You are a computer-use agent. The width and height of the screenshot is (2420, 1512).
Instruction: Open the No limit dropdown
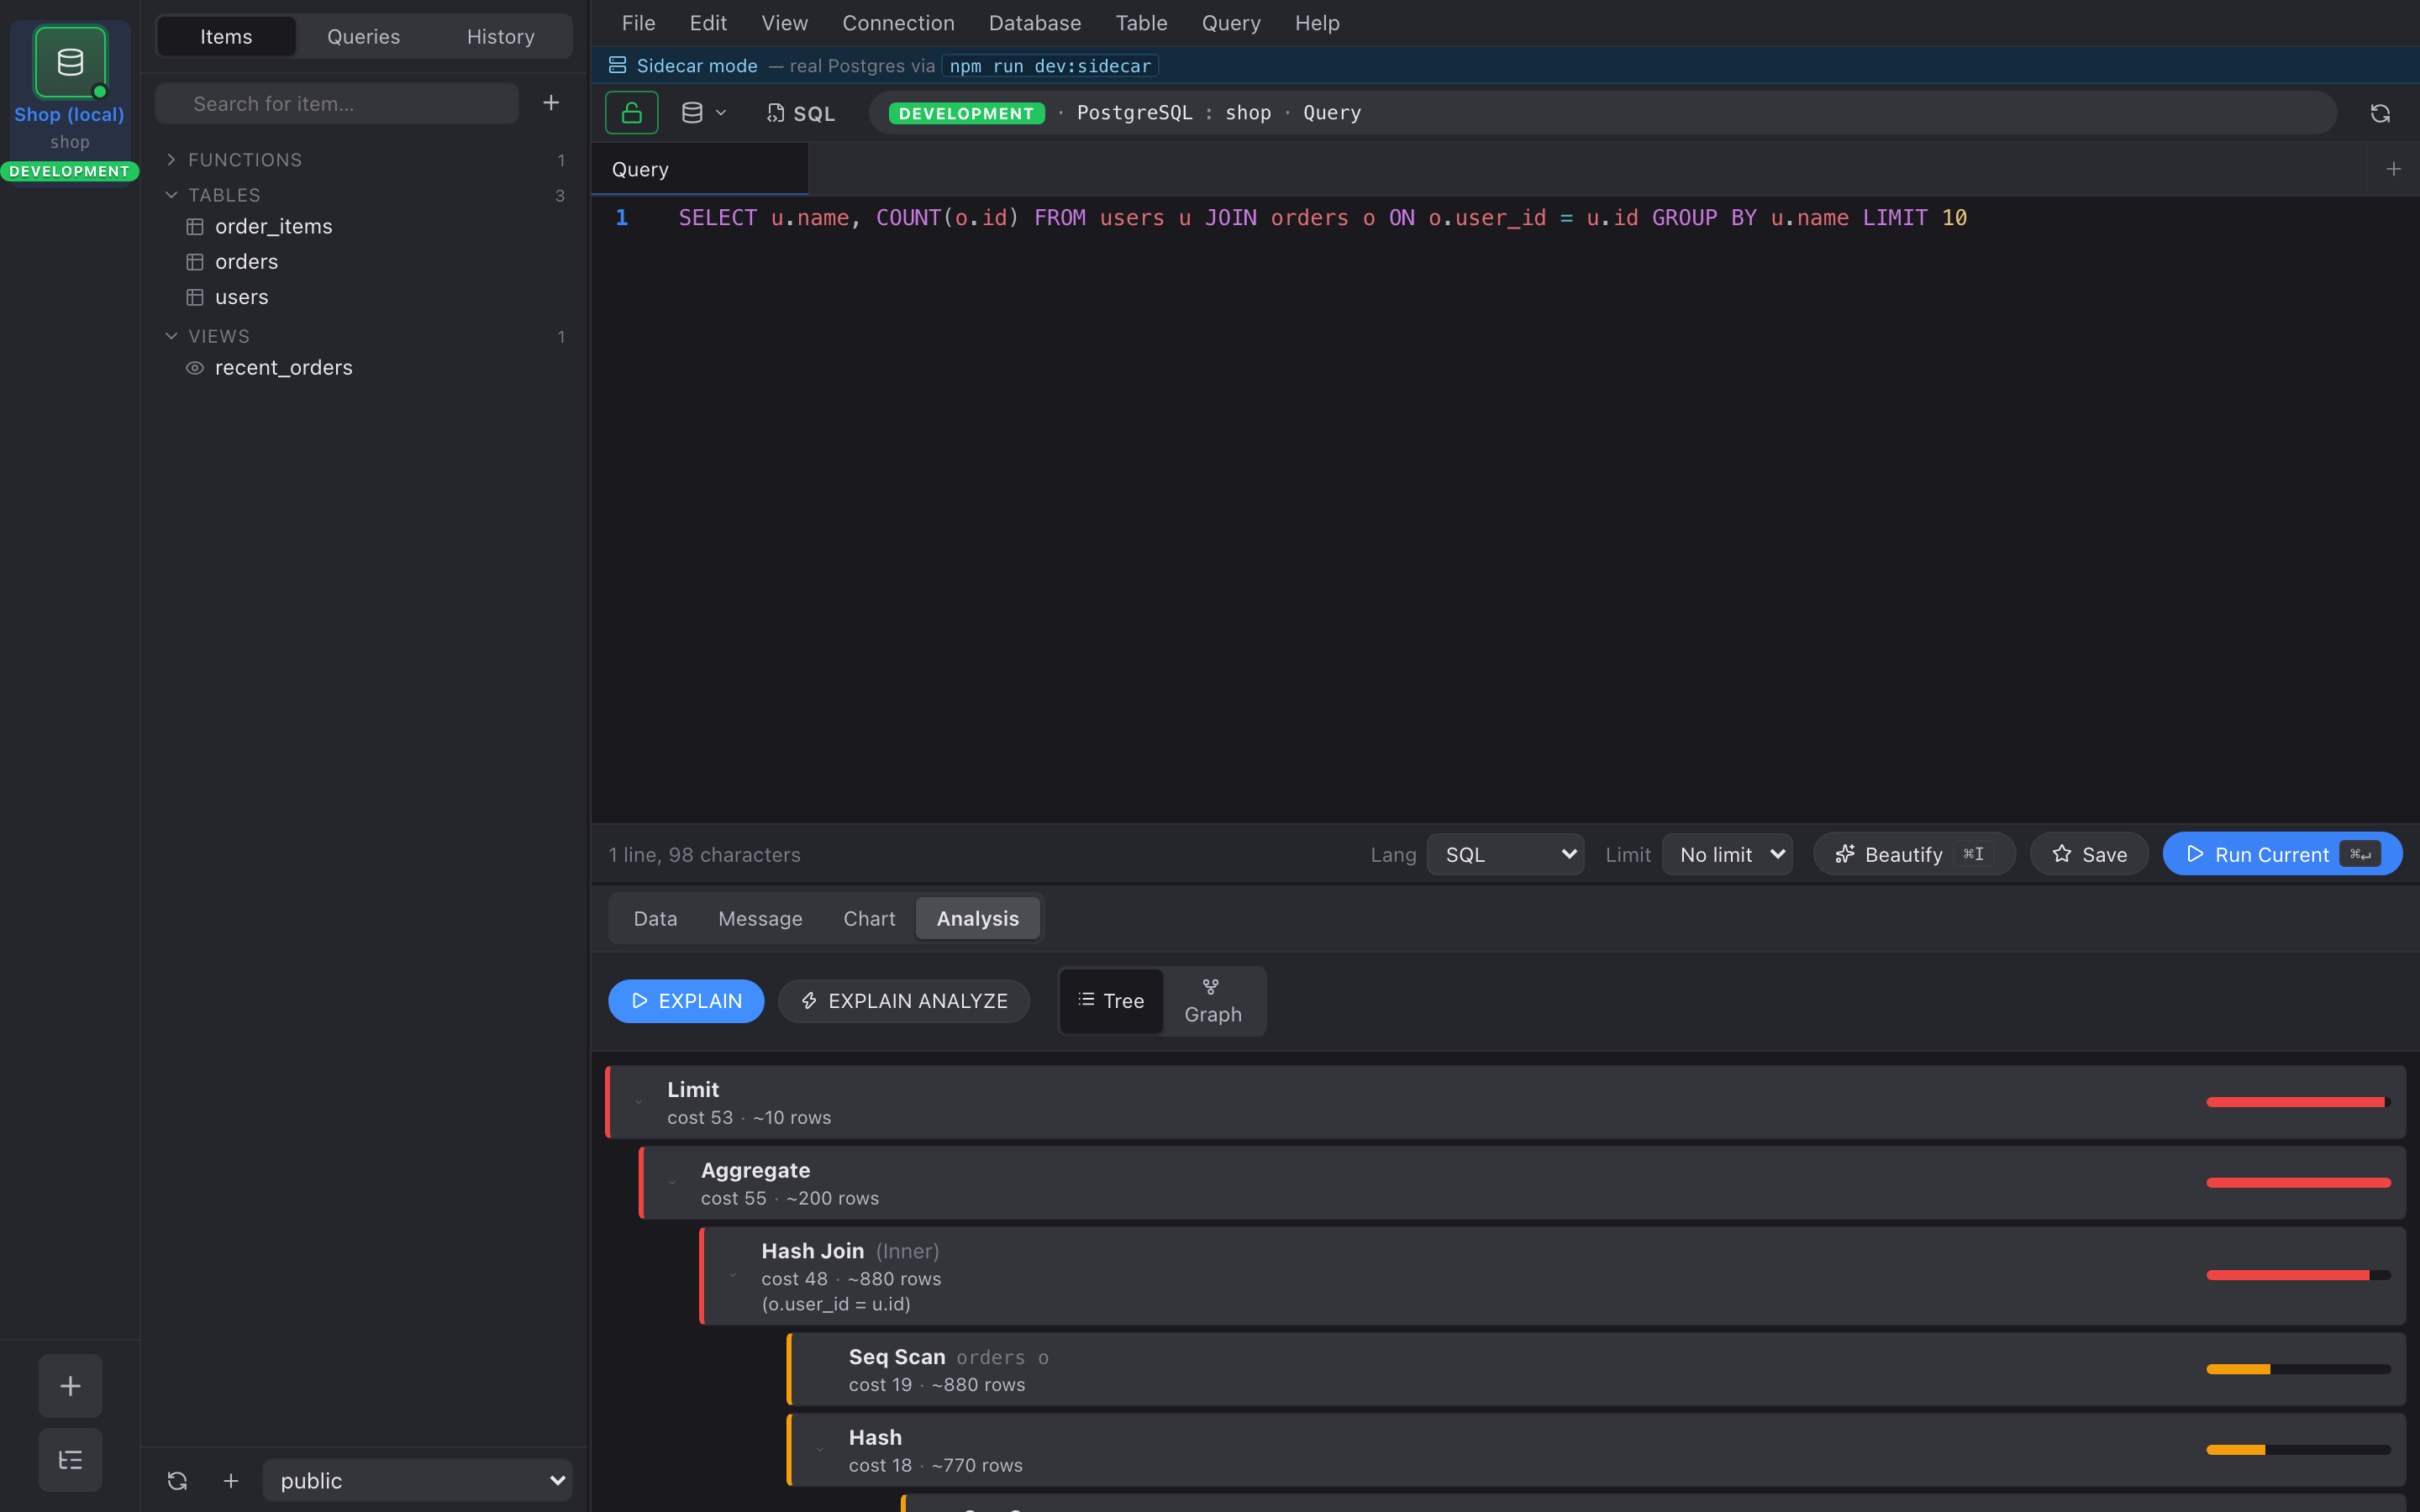point(1727,855)
